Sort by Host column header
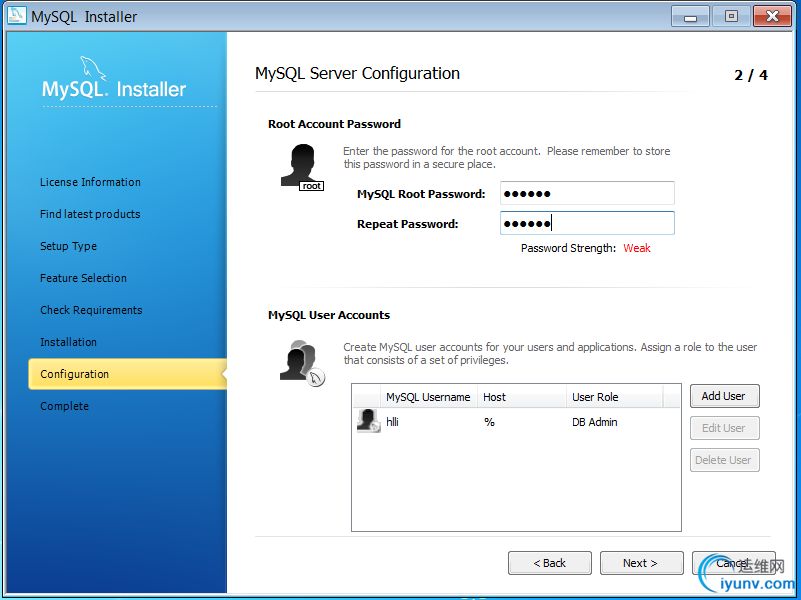Image resolution: width=801 pixels, height=600 pixels. pos(522,397)
